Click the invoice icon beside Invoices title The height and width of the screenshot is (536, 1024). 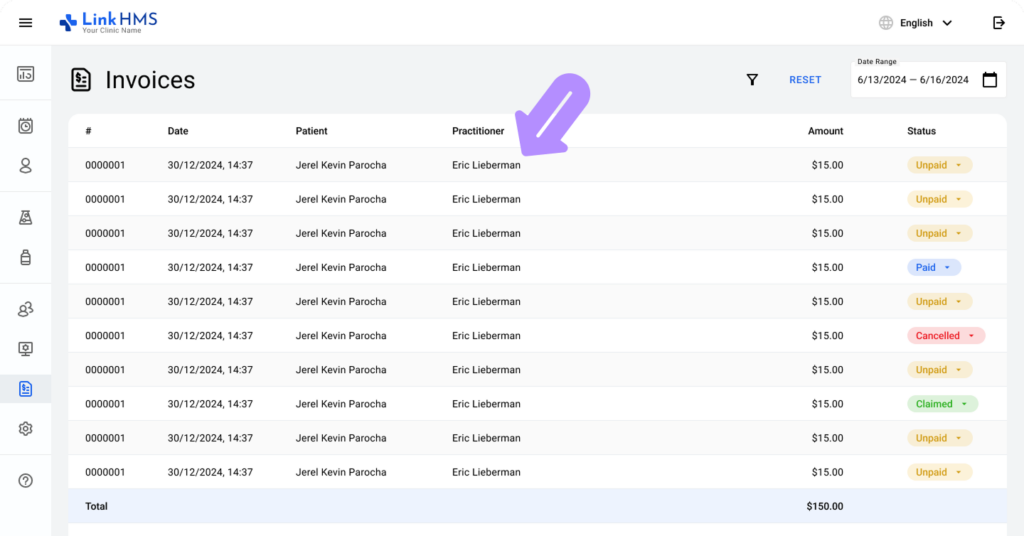click(81, 80)
